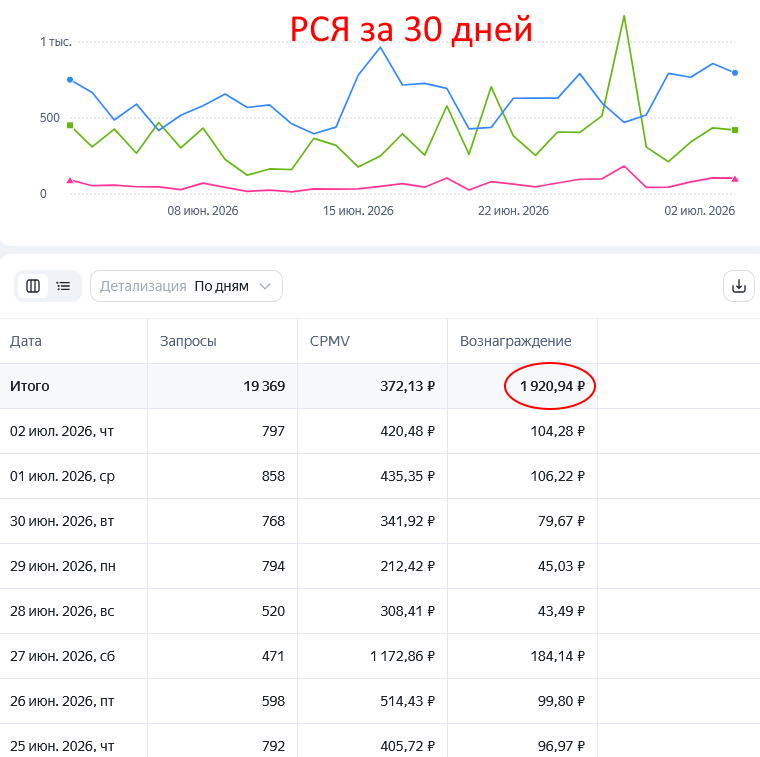This screenshot has width=760, height=757.
Task: Select requests value 797
Action: (x=273, y=431)
